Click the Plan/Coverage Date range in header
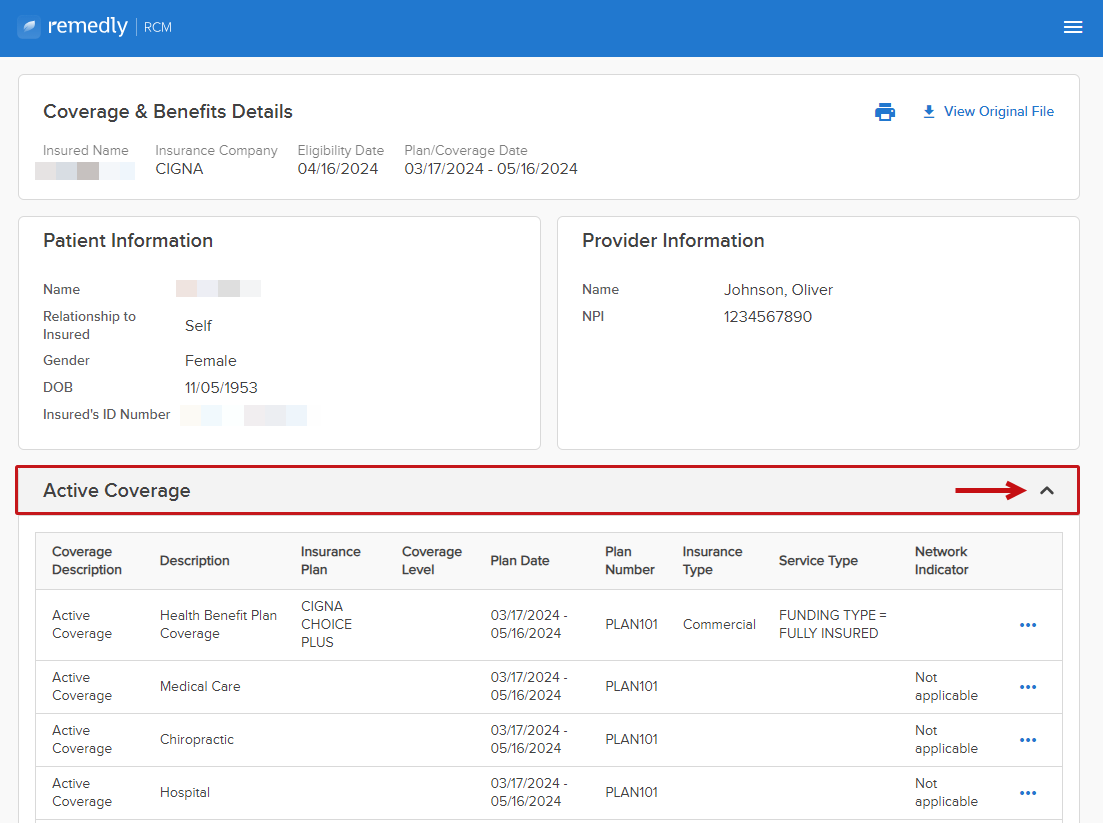Image resolution: width=1103 pixels, height=823 pixels. tap(491, 169)
